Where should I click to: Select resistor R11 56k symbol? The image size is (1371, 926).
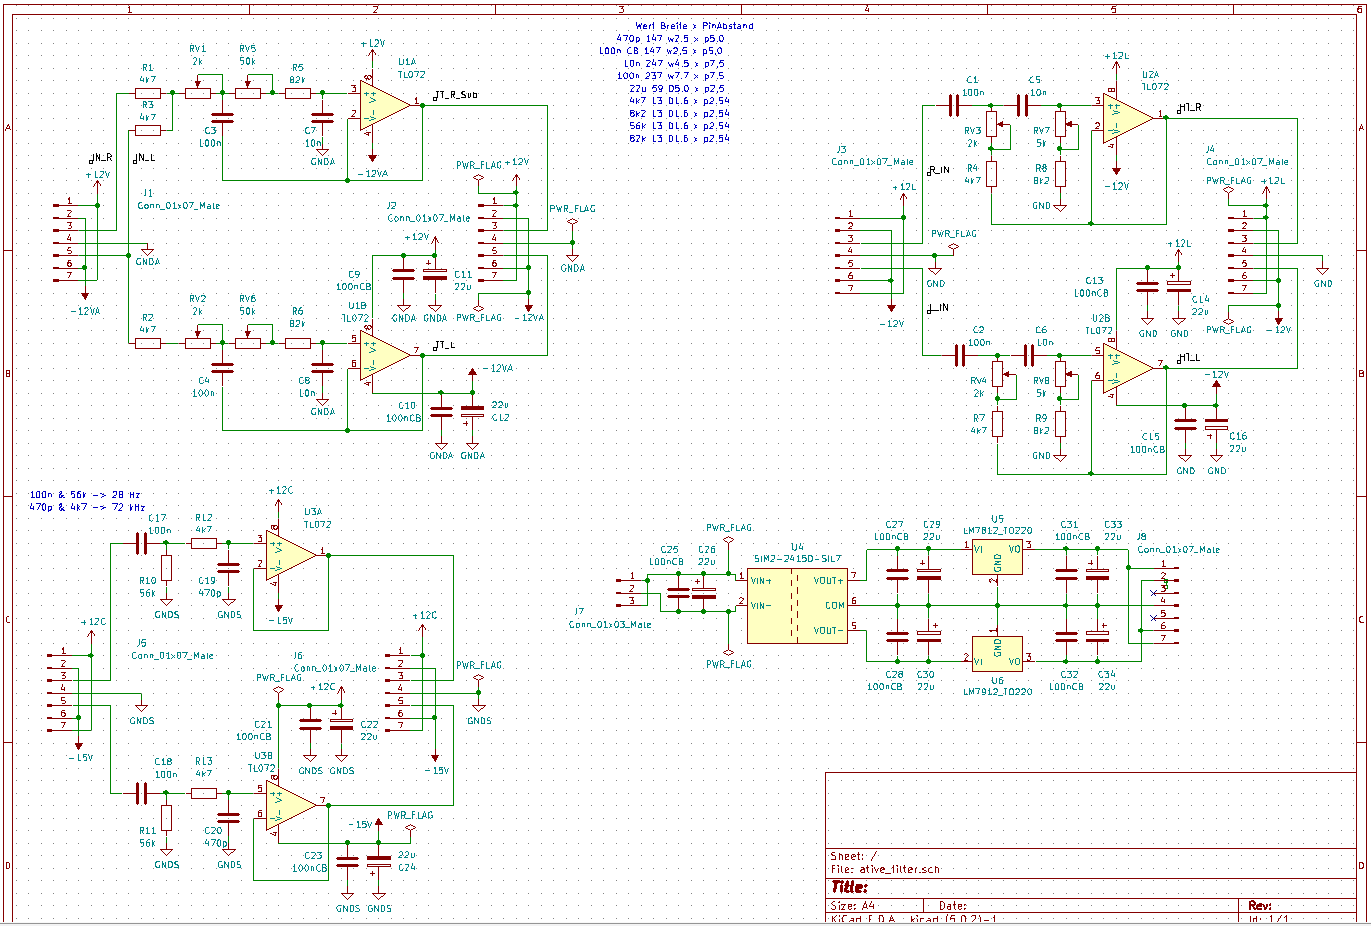tap(167, 818)
